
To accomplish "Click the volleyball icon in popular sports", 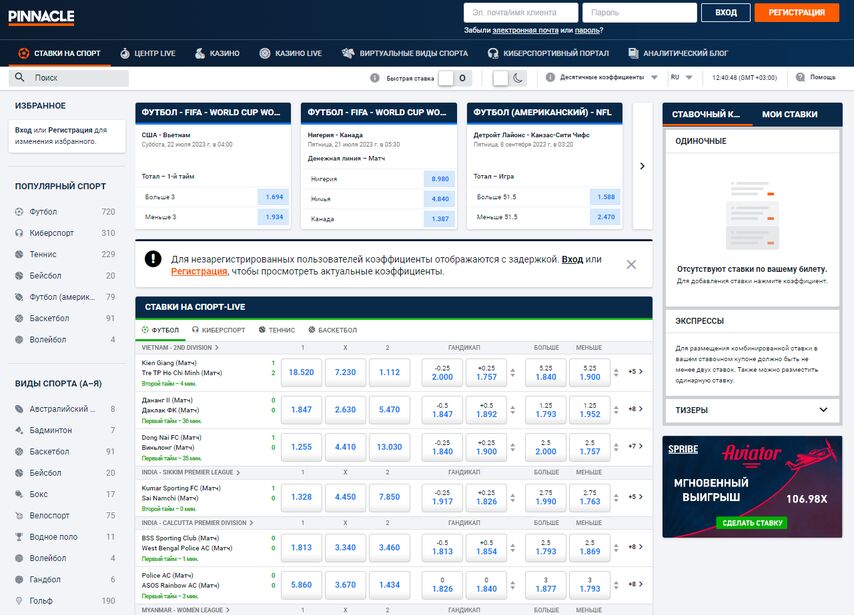I will pyautogui.click(x=19, y=339).
